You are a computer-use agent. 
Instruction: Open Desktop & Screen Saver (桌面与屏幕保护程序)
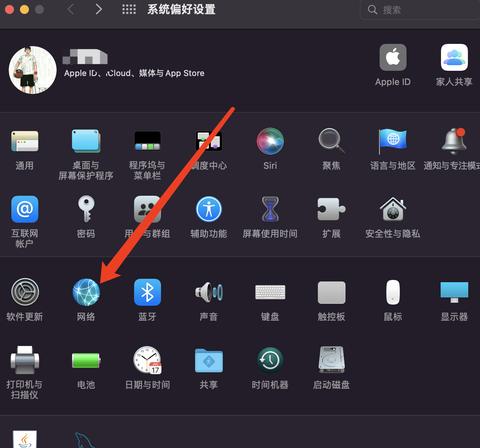click(x=86, y=141)
